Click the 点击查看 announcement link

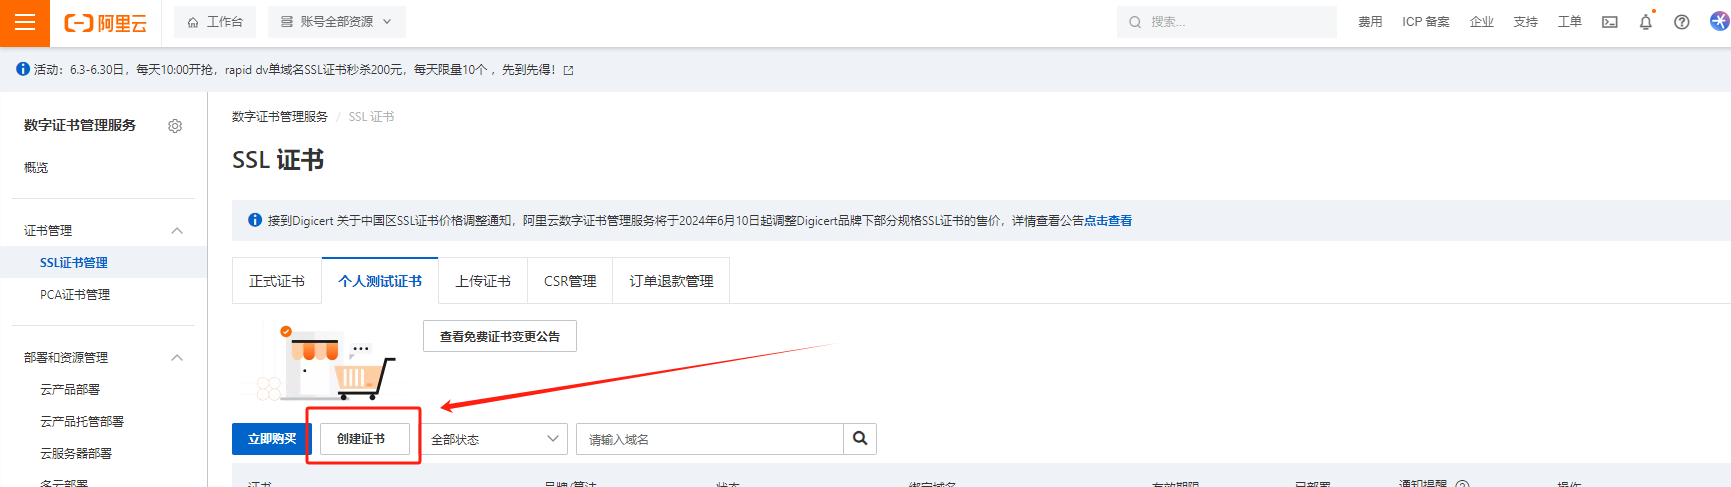1108,221
